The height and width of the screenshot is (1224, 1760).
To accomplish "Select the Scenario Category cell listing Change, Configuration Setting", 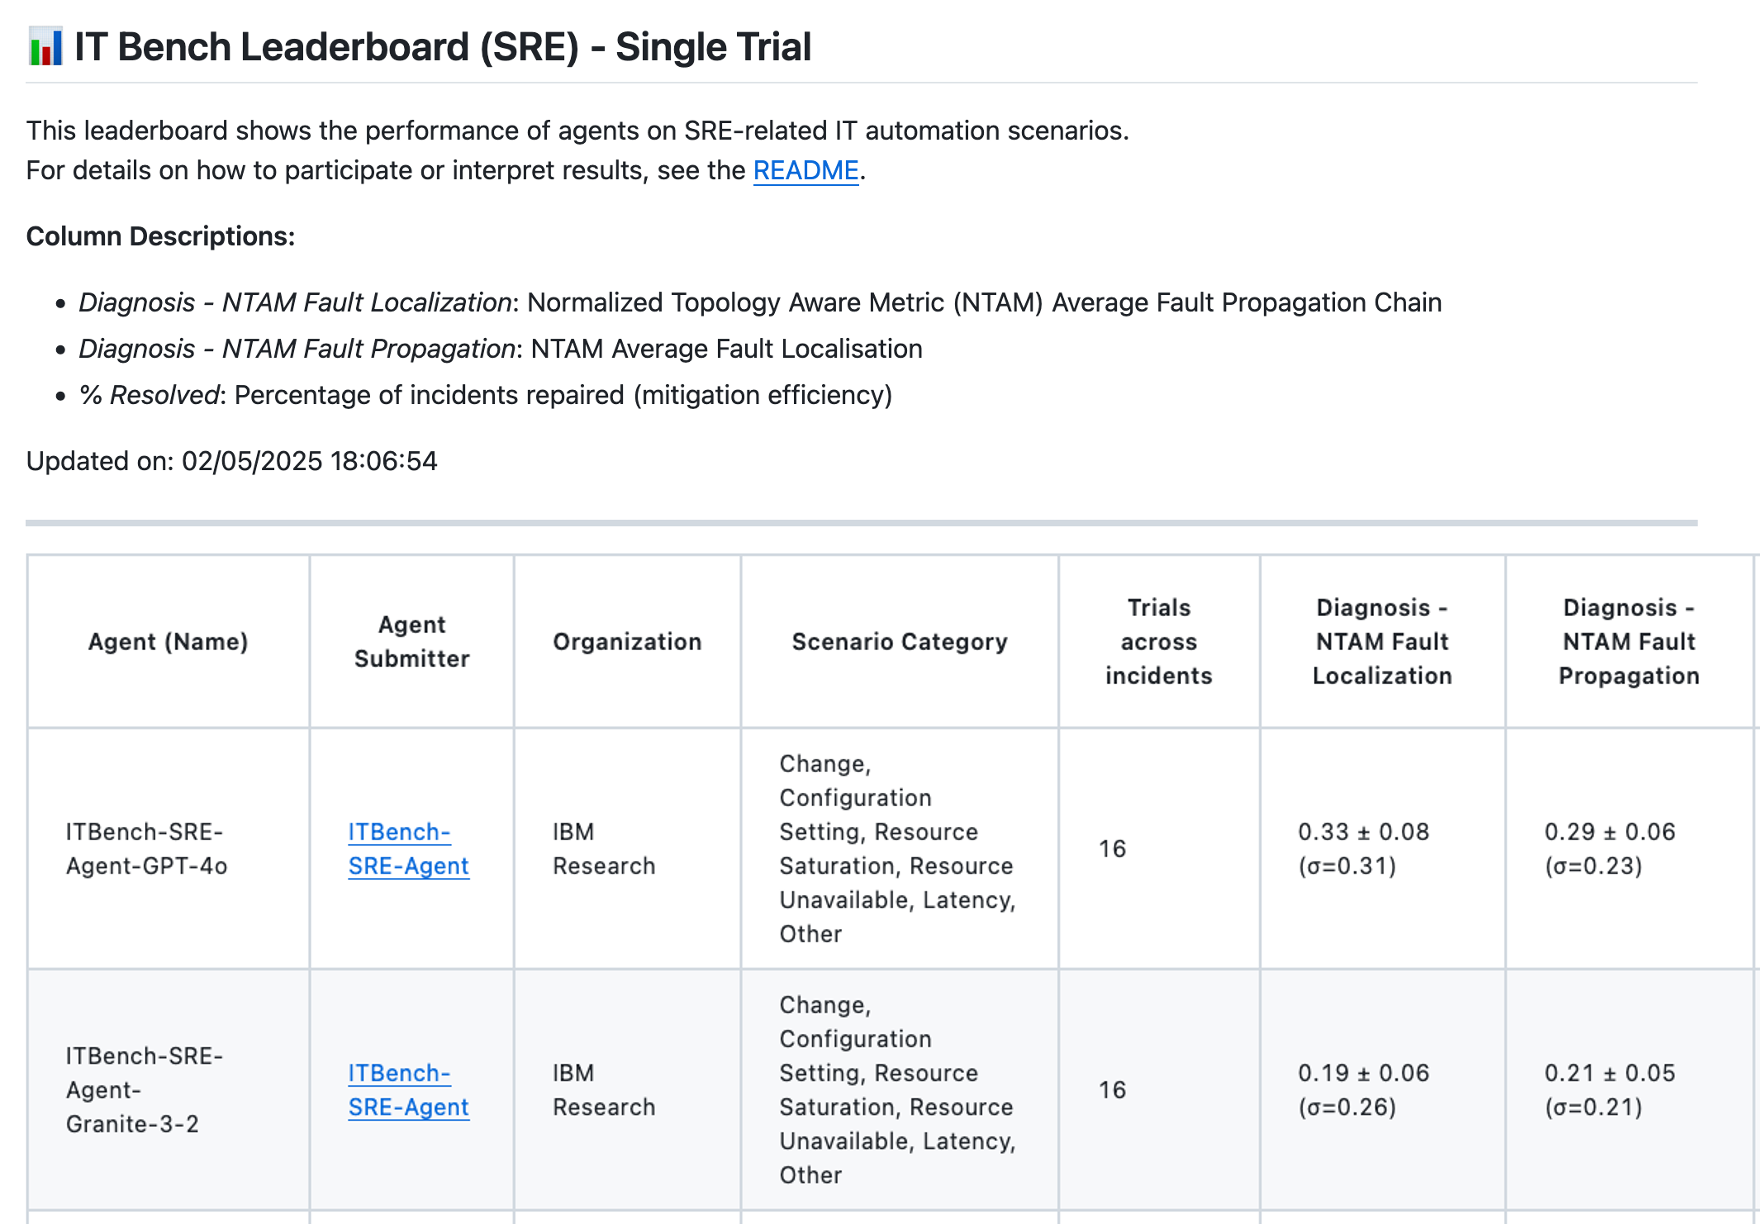I will 897,849.
